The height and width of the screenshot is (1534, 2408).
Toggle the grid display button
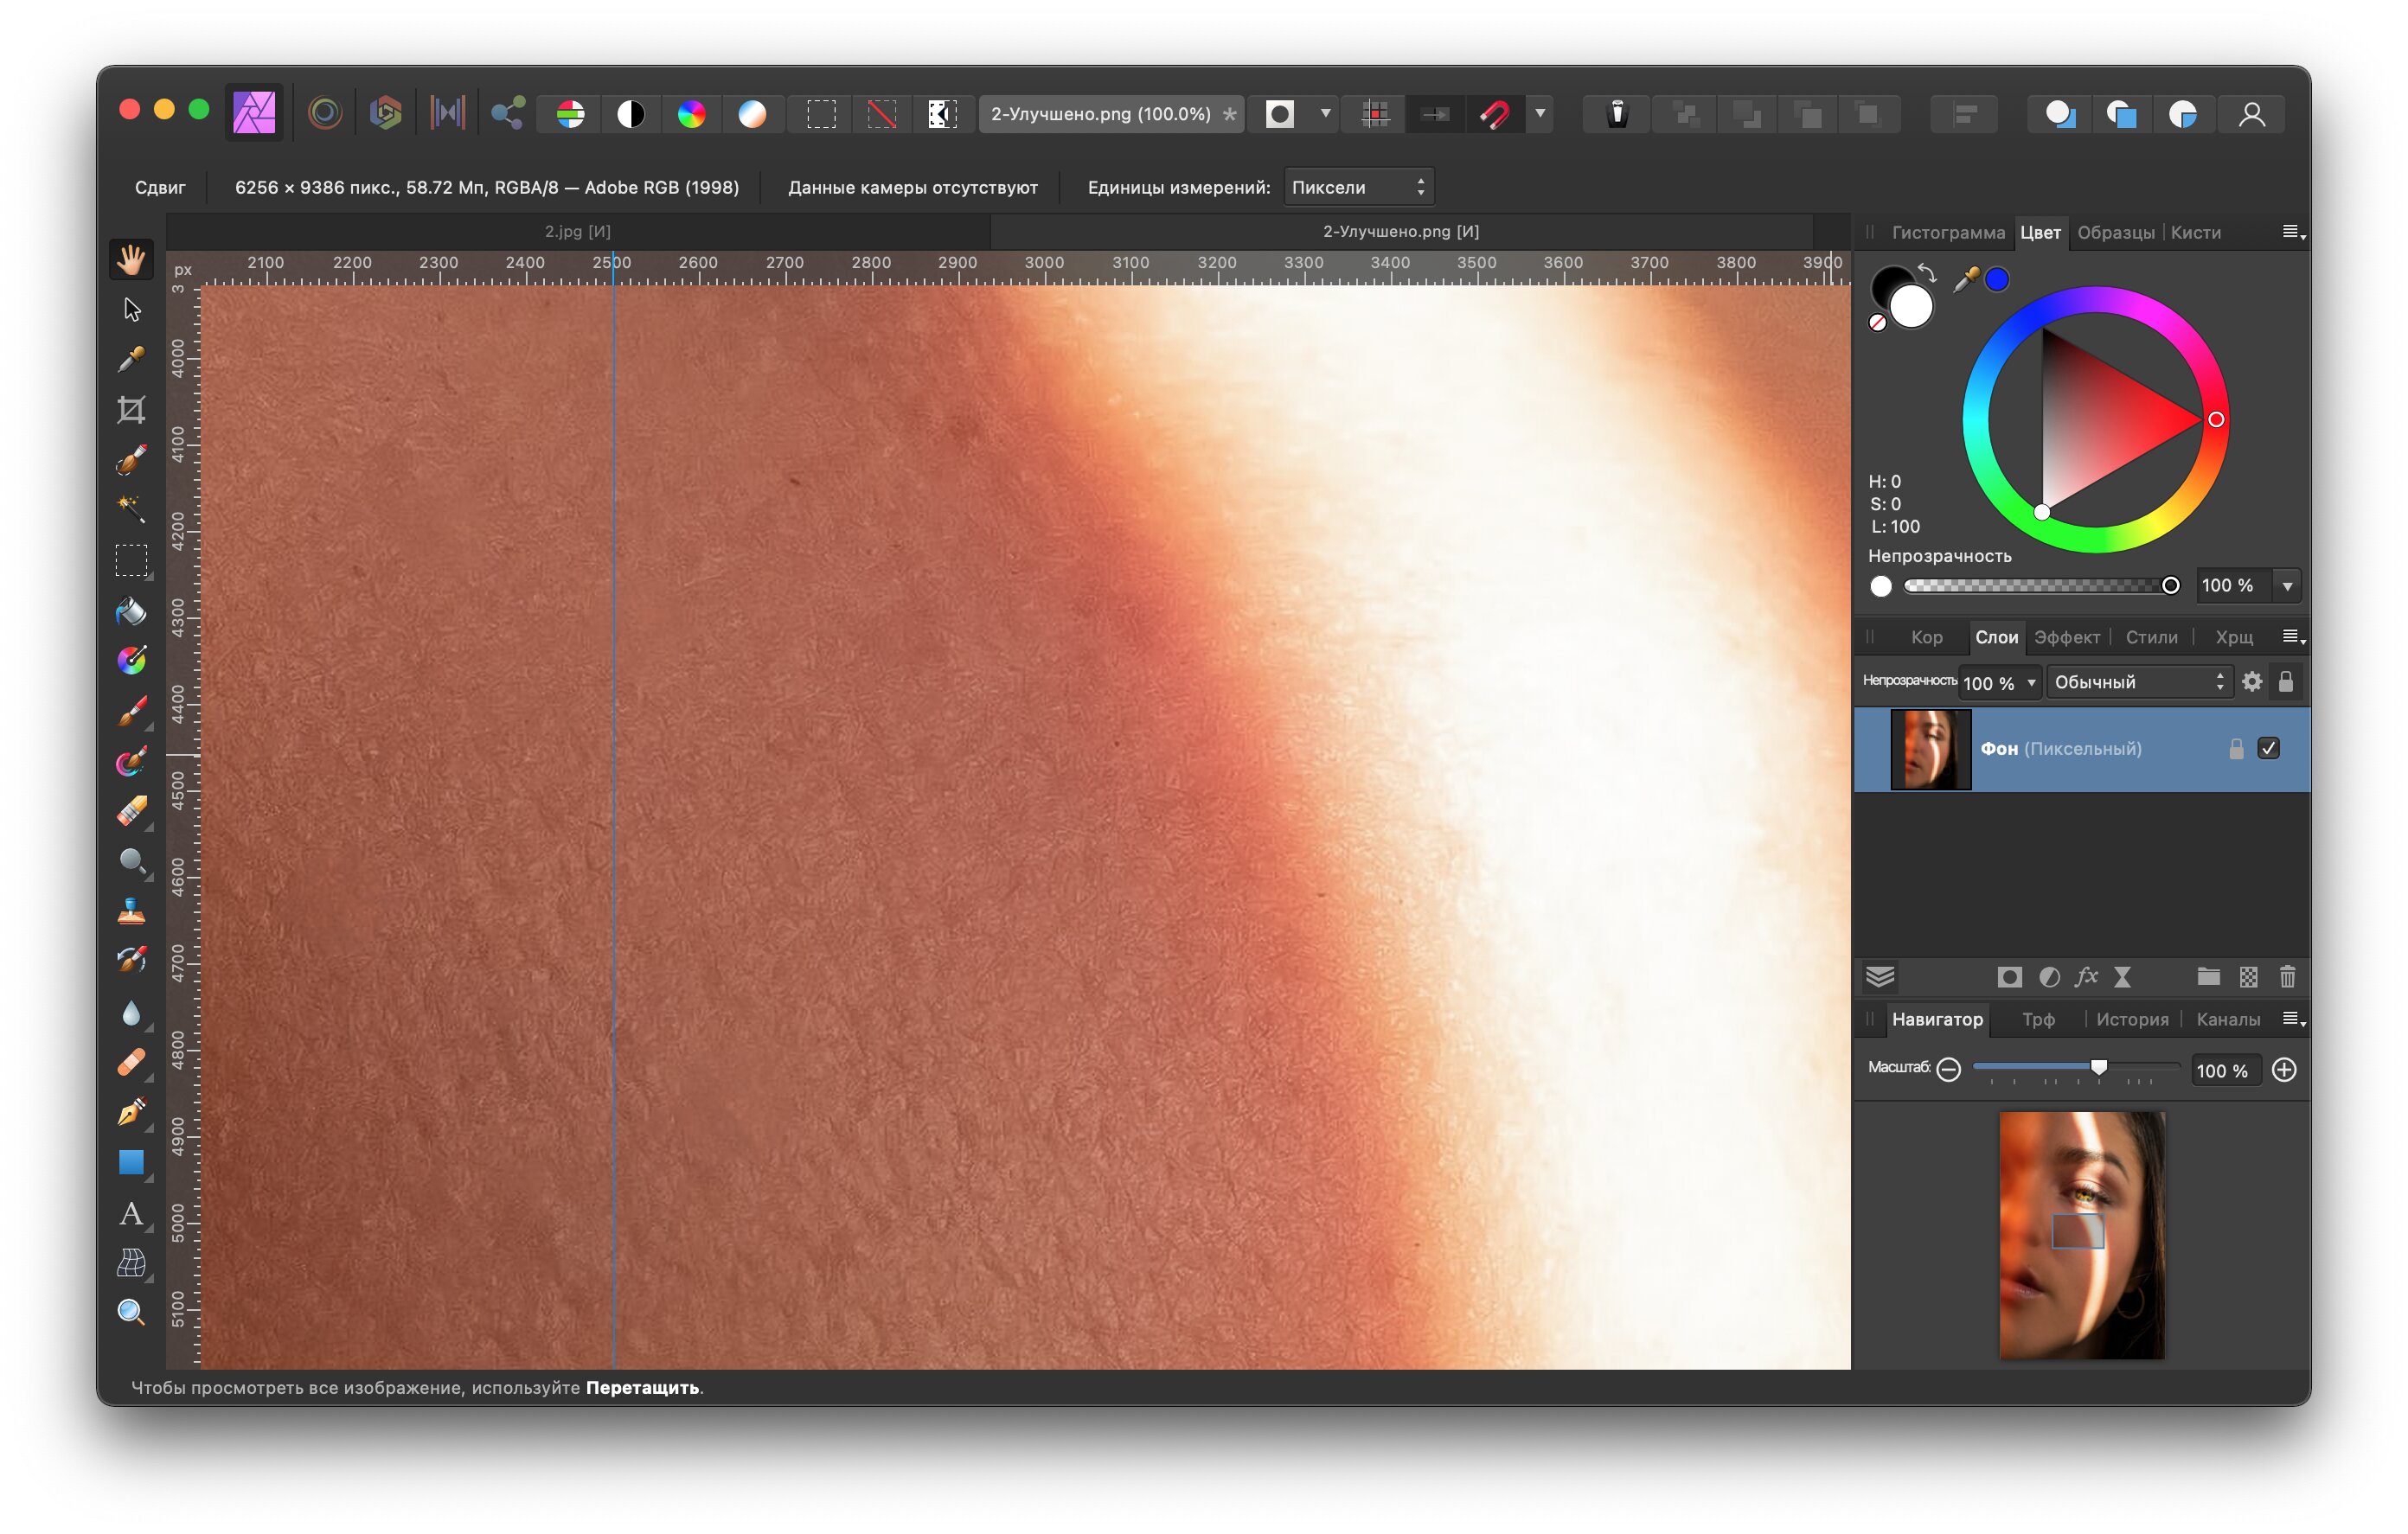(1376, 114)
